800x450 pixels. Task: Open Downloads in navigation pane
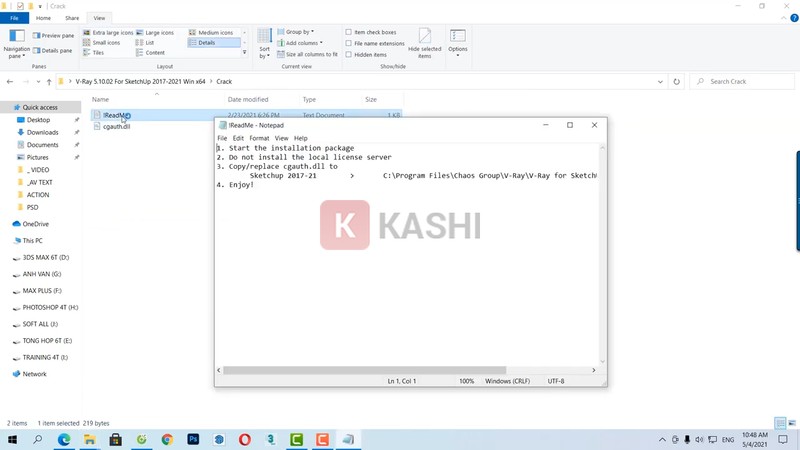tap(42, 132)
